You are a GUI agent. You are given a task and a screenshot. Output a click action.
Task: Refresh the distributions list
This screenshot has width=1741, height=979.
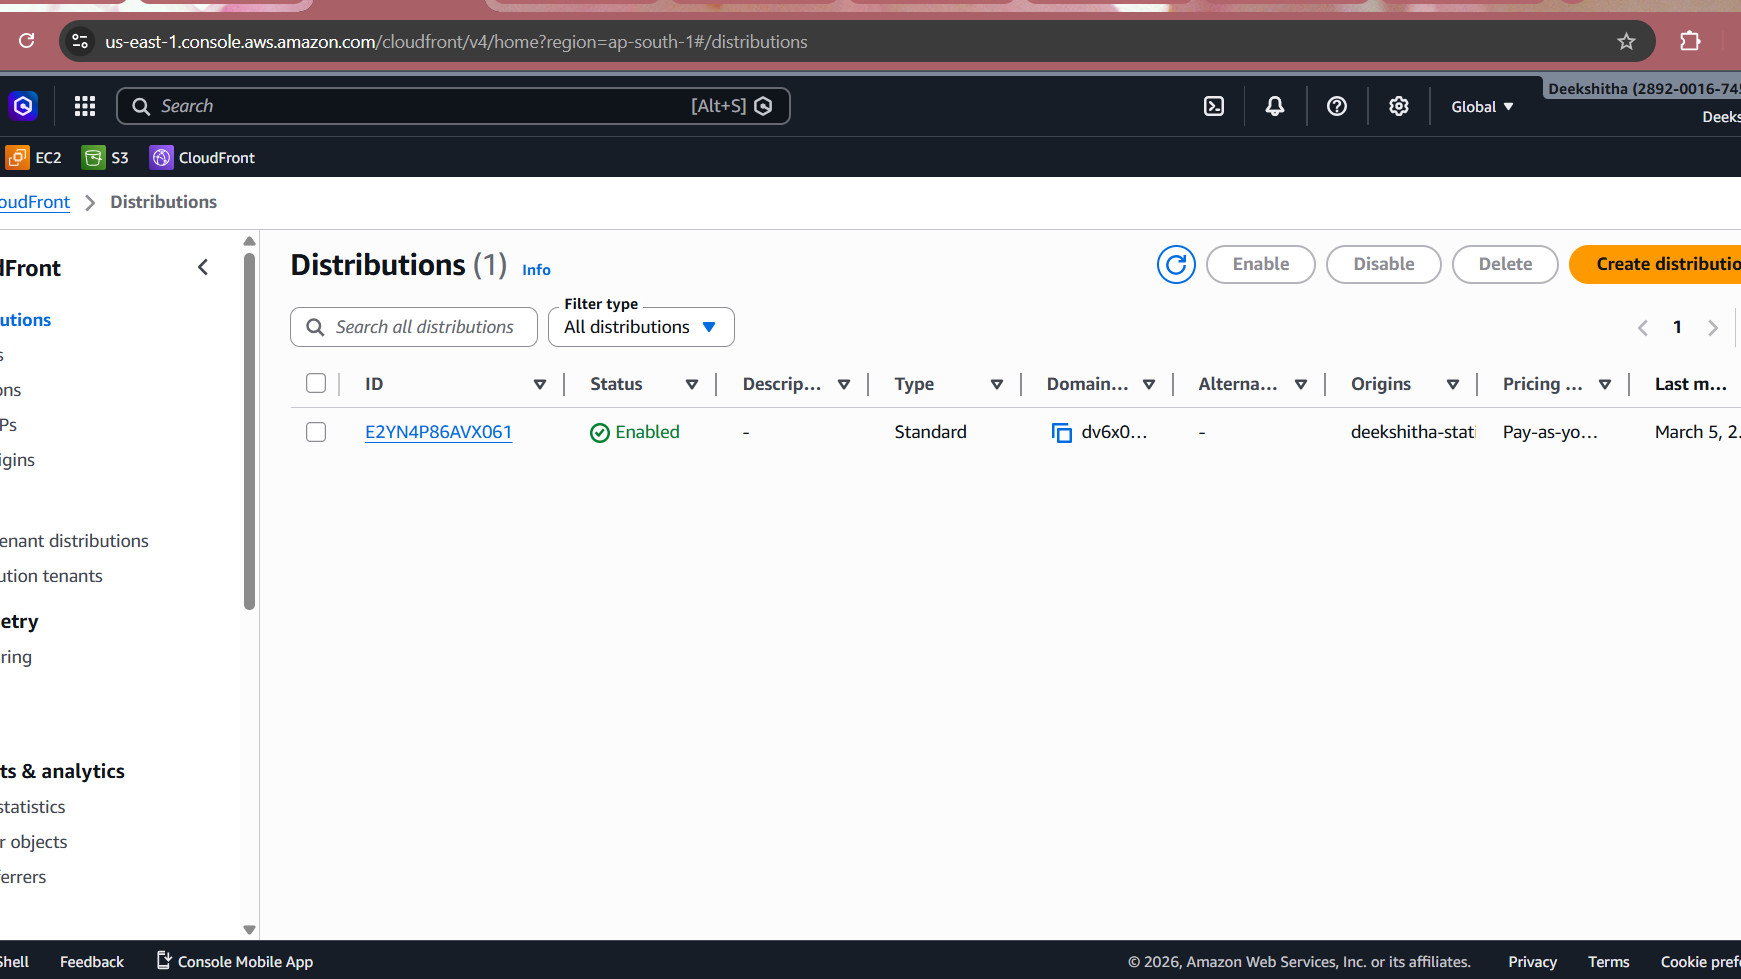coord(1176,264)
